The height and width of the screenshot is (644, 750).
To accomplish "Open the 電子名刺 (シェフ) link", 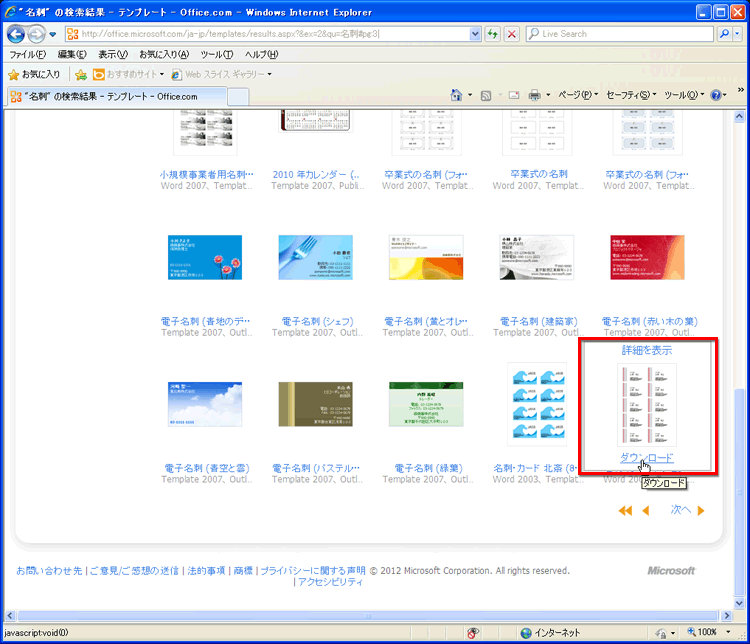I will point(317,322).
